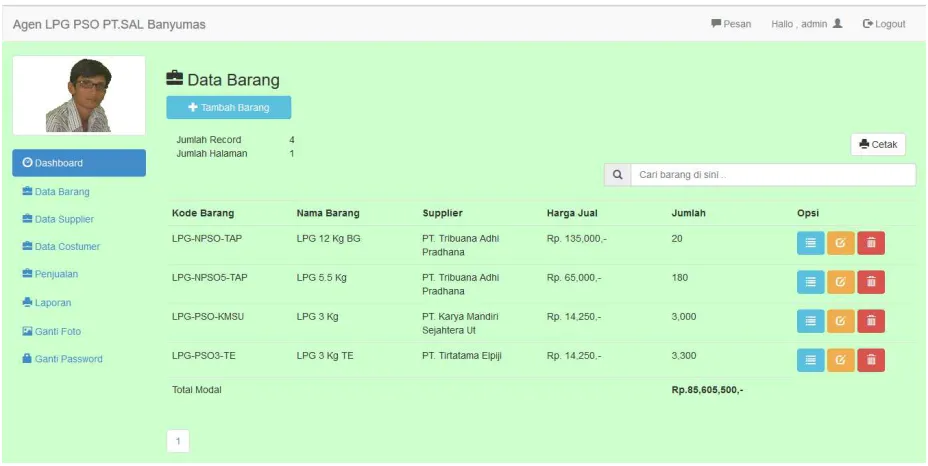Image resolution: width=928 pixels, height=466 pixels.
Task: Edit the LPG-PSO-KMSU item
Action: point(840,321)
